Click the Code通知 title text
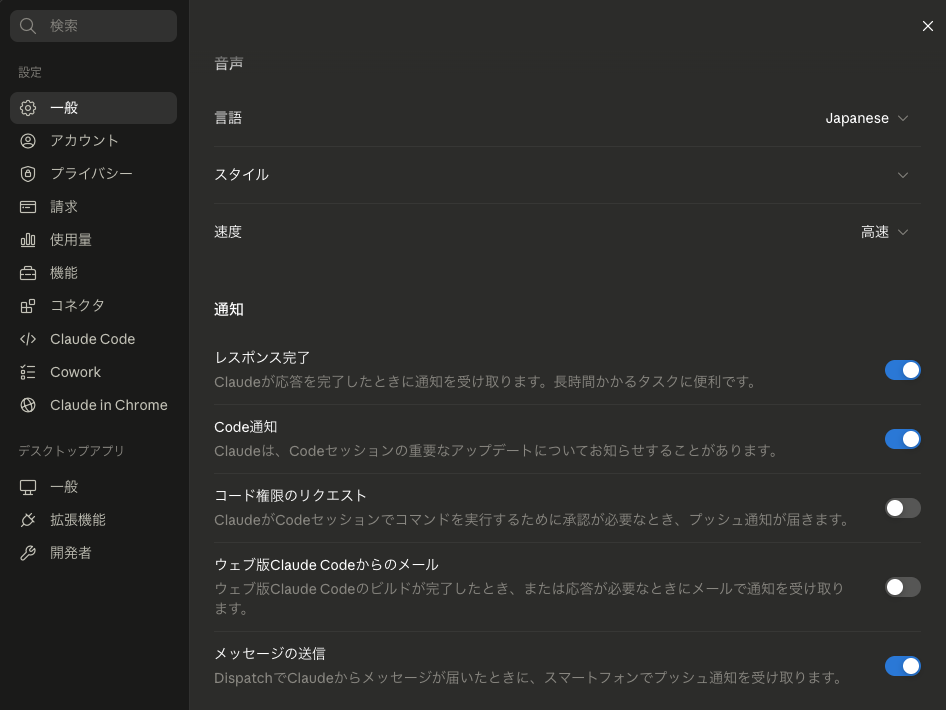Screen dimensions: 946x710 point(246,427)
